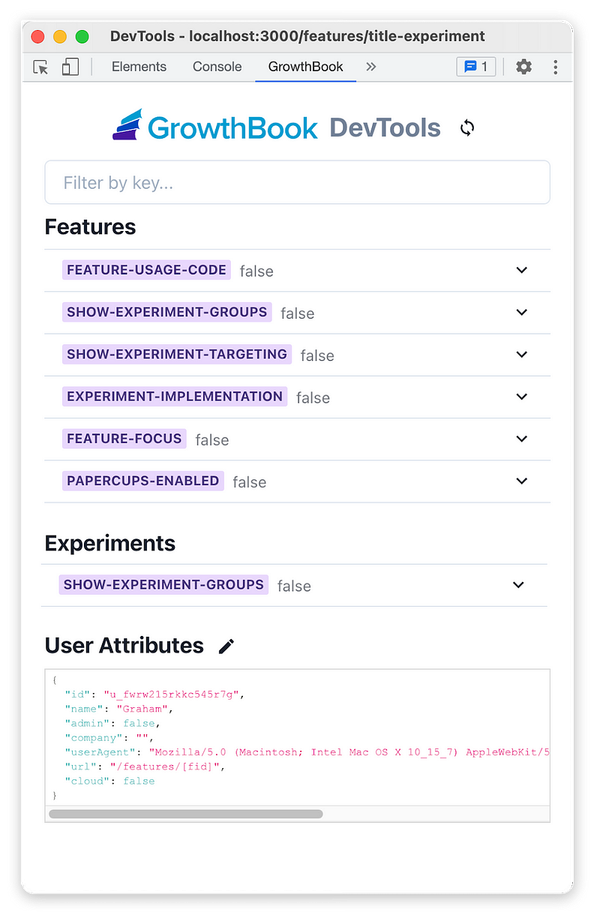Expand the SHOW-EXPERIMENT-GROUPS feature row
This screenshot has height=924, width=600.
(x=521, y=312)
